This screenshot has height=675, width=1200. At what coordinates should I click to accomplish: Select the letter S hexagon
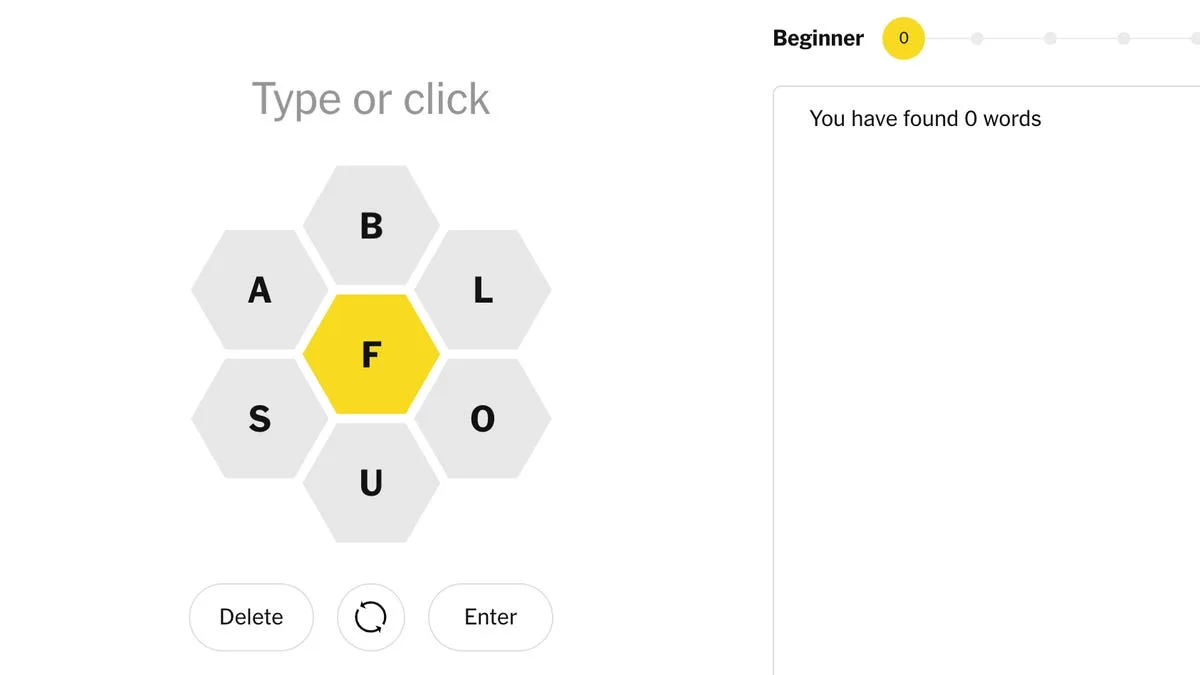click(x=259, y=419)
